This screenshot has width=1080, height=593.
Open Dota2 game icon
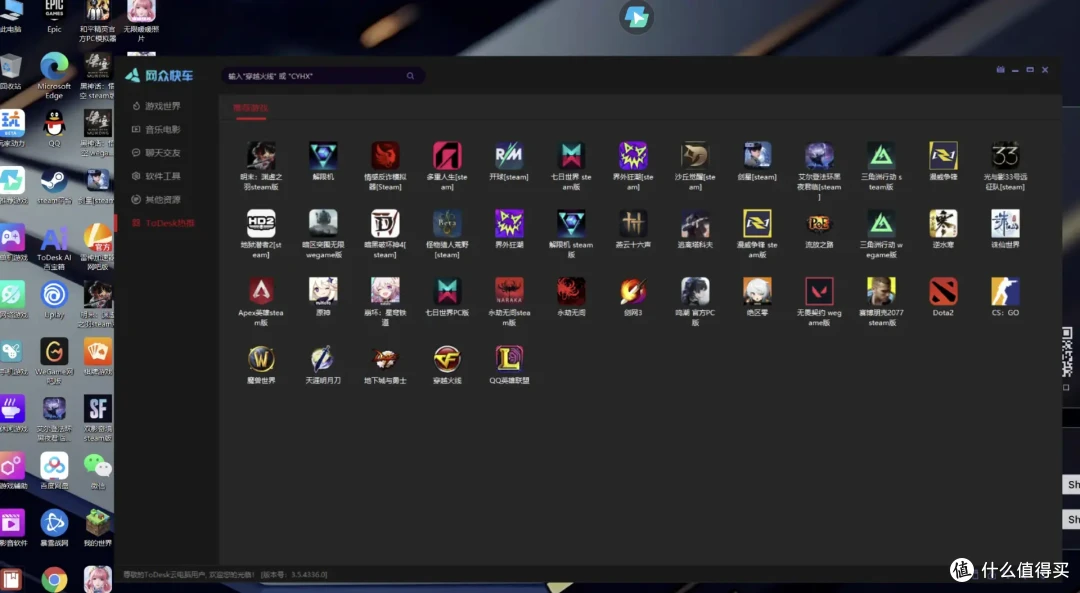point(943,291)
